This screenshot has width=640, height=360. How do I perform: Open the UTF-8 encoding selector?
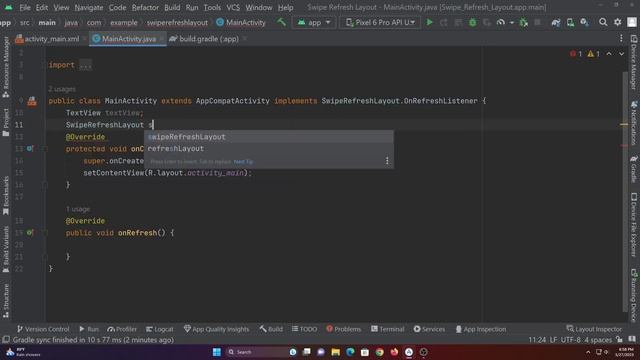[570, 340]
